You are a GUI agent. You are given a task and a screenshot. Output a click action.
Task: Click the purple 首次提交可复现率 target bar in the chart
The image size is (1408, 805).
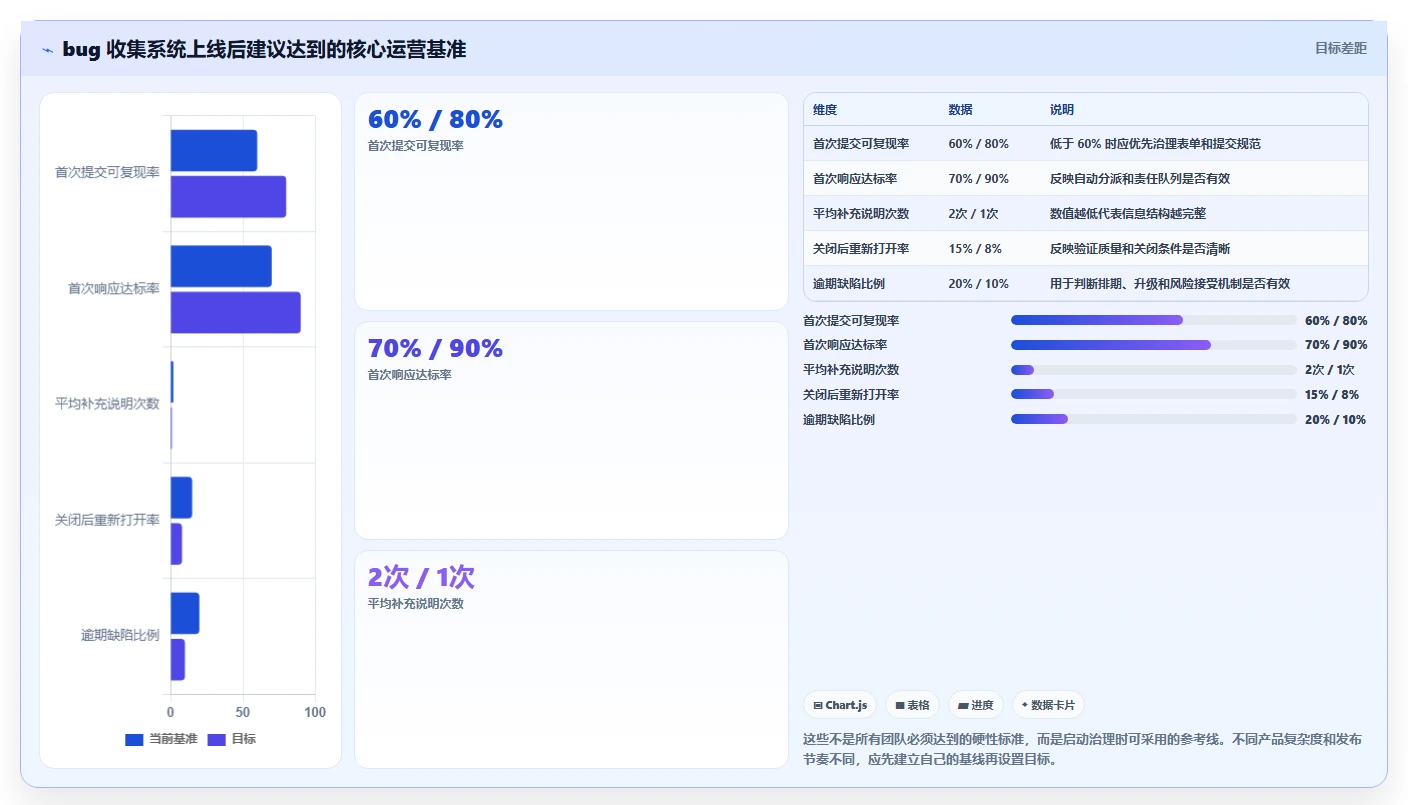point(228,196)
